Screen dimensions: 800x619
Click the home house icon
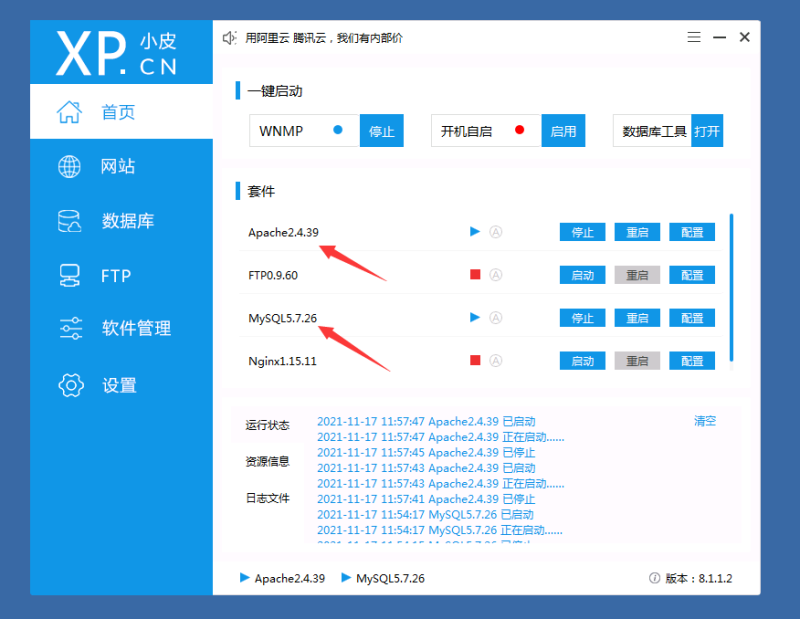69,112
